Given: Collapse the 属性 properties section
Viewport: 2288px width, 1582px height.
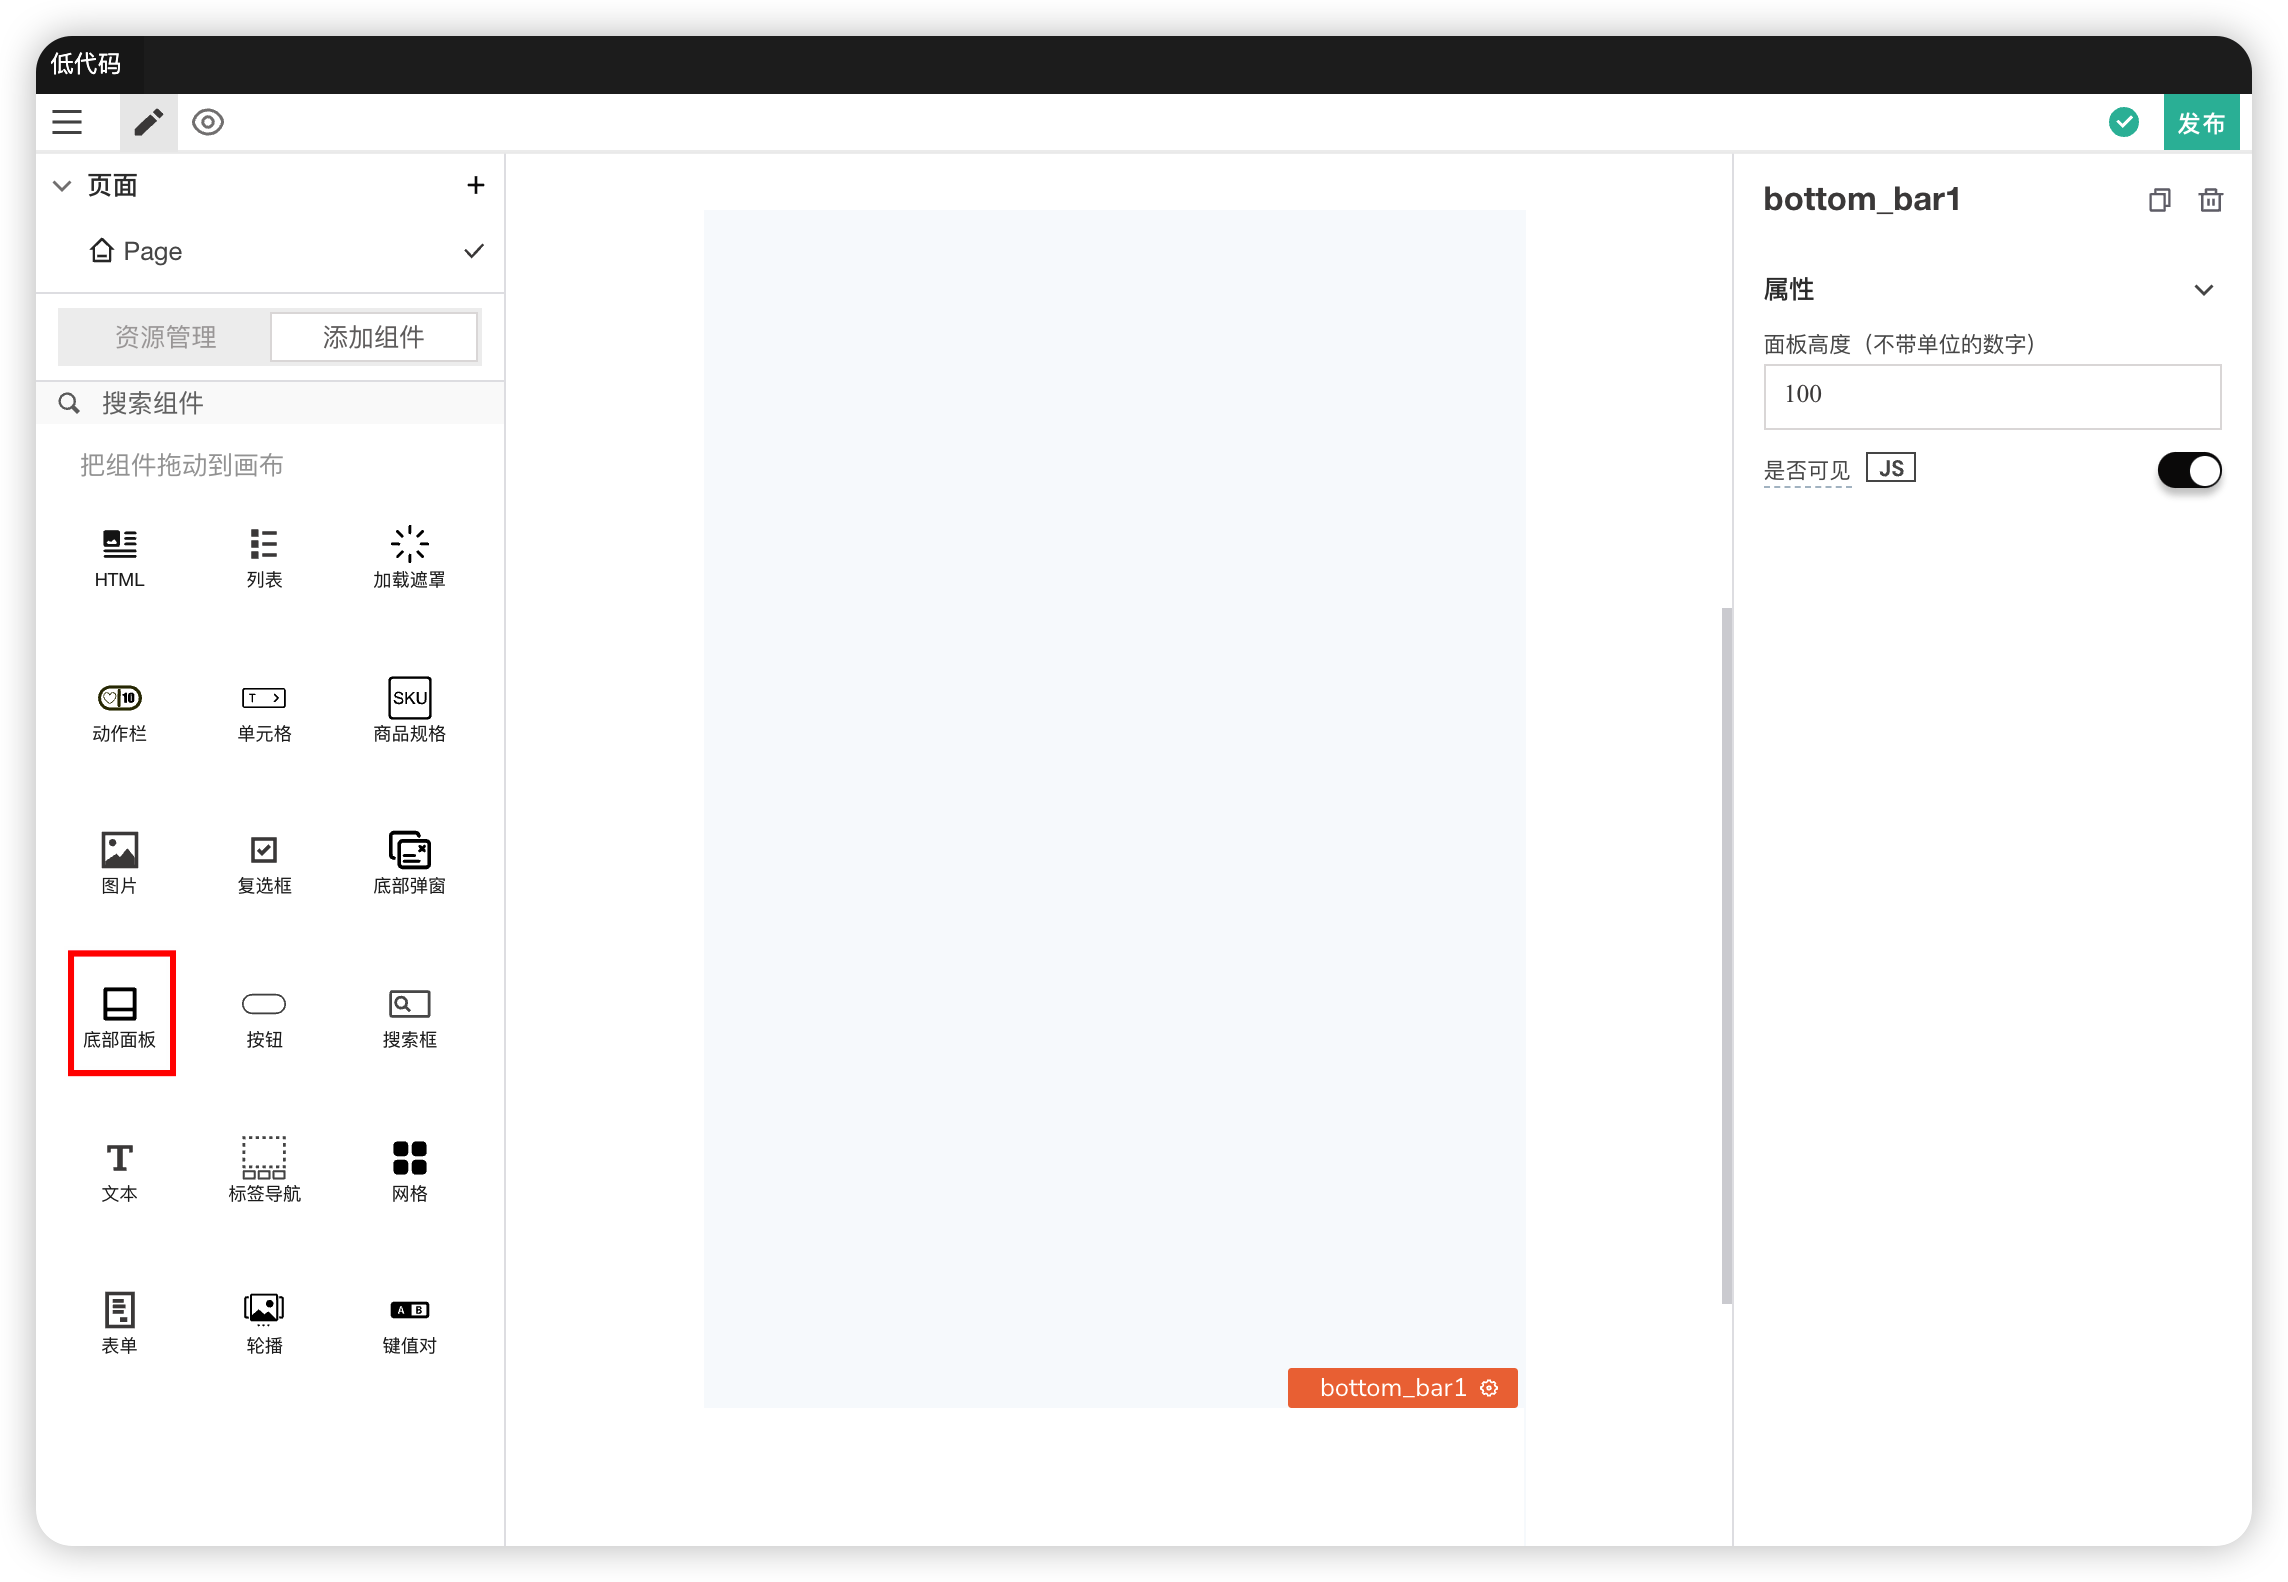Looking at the screenshot, I should pyautogui.click(x=2203, y=290).
